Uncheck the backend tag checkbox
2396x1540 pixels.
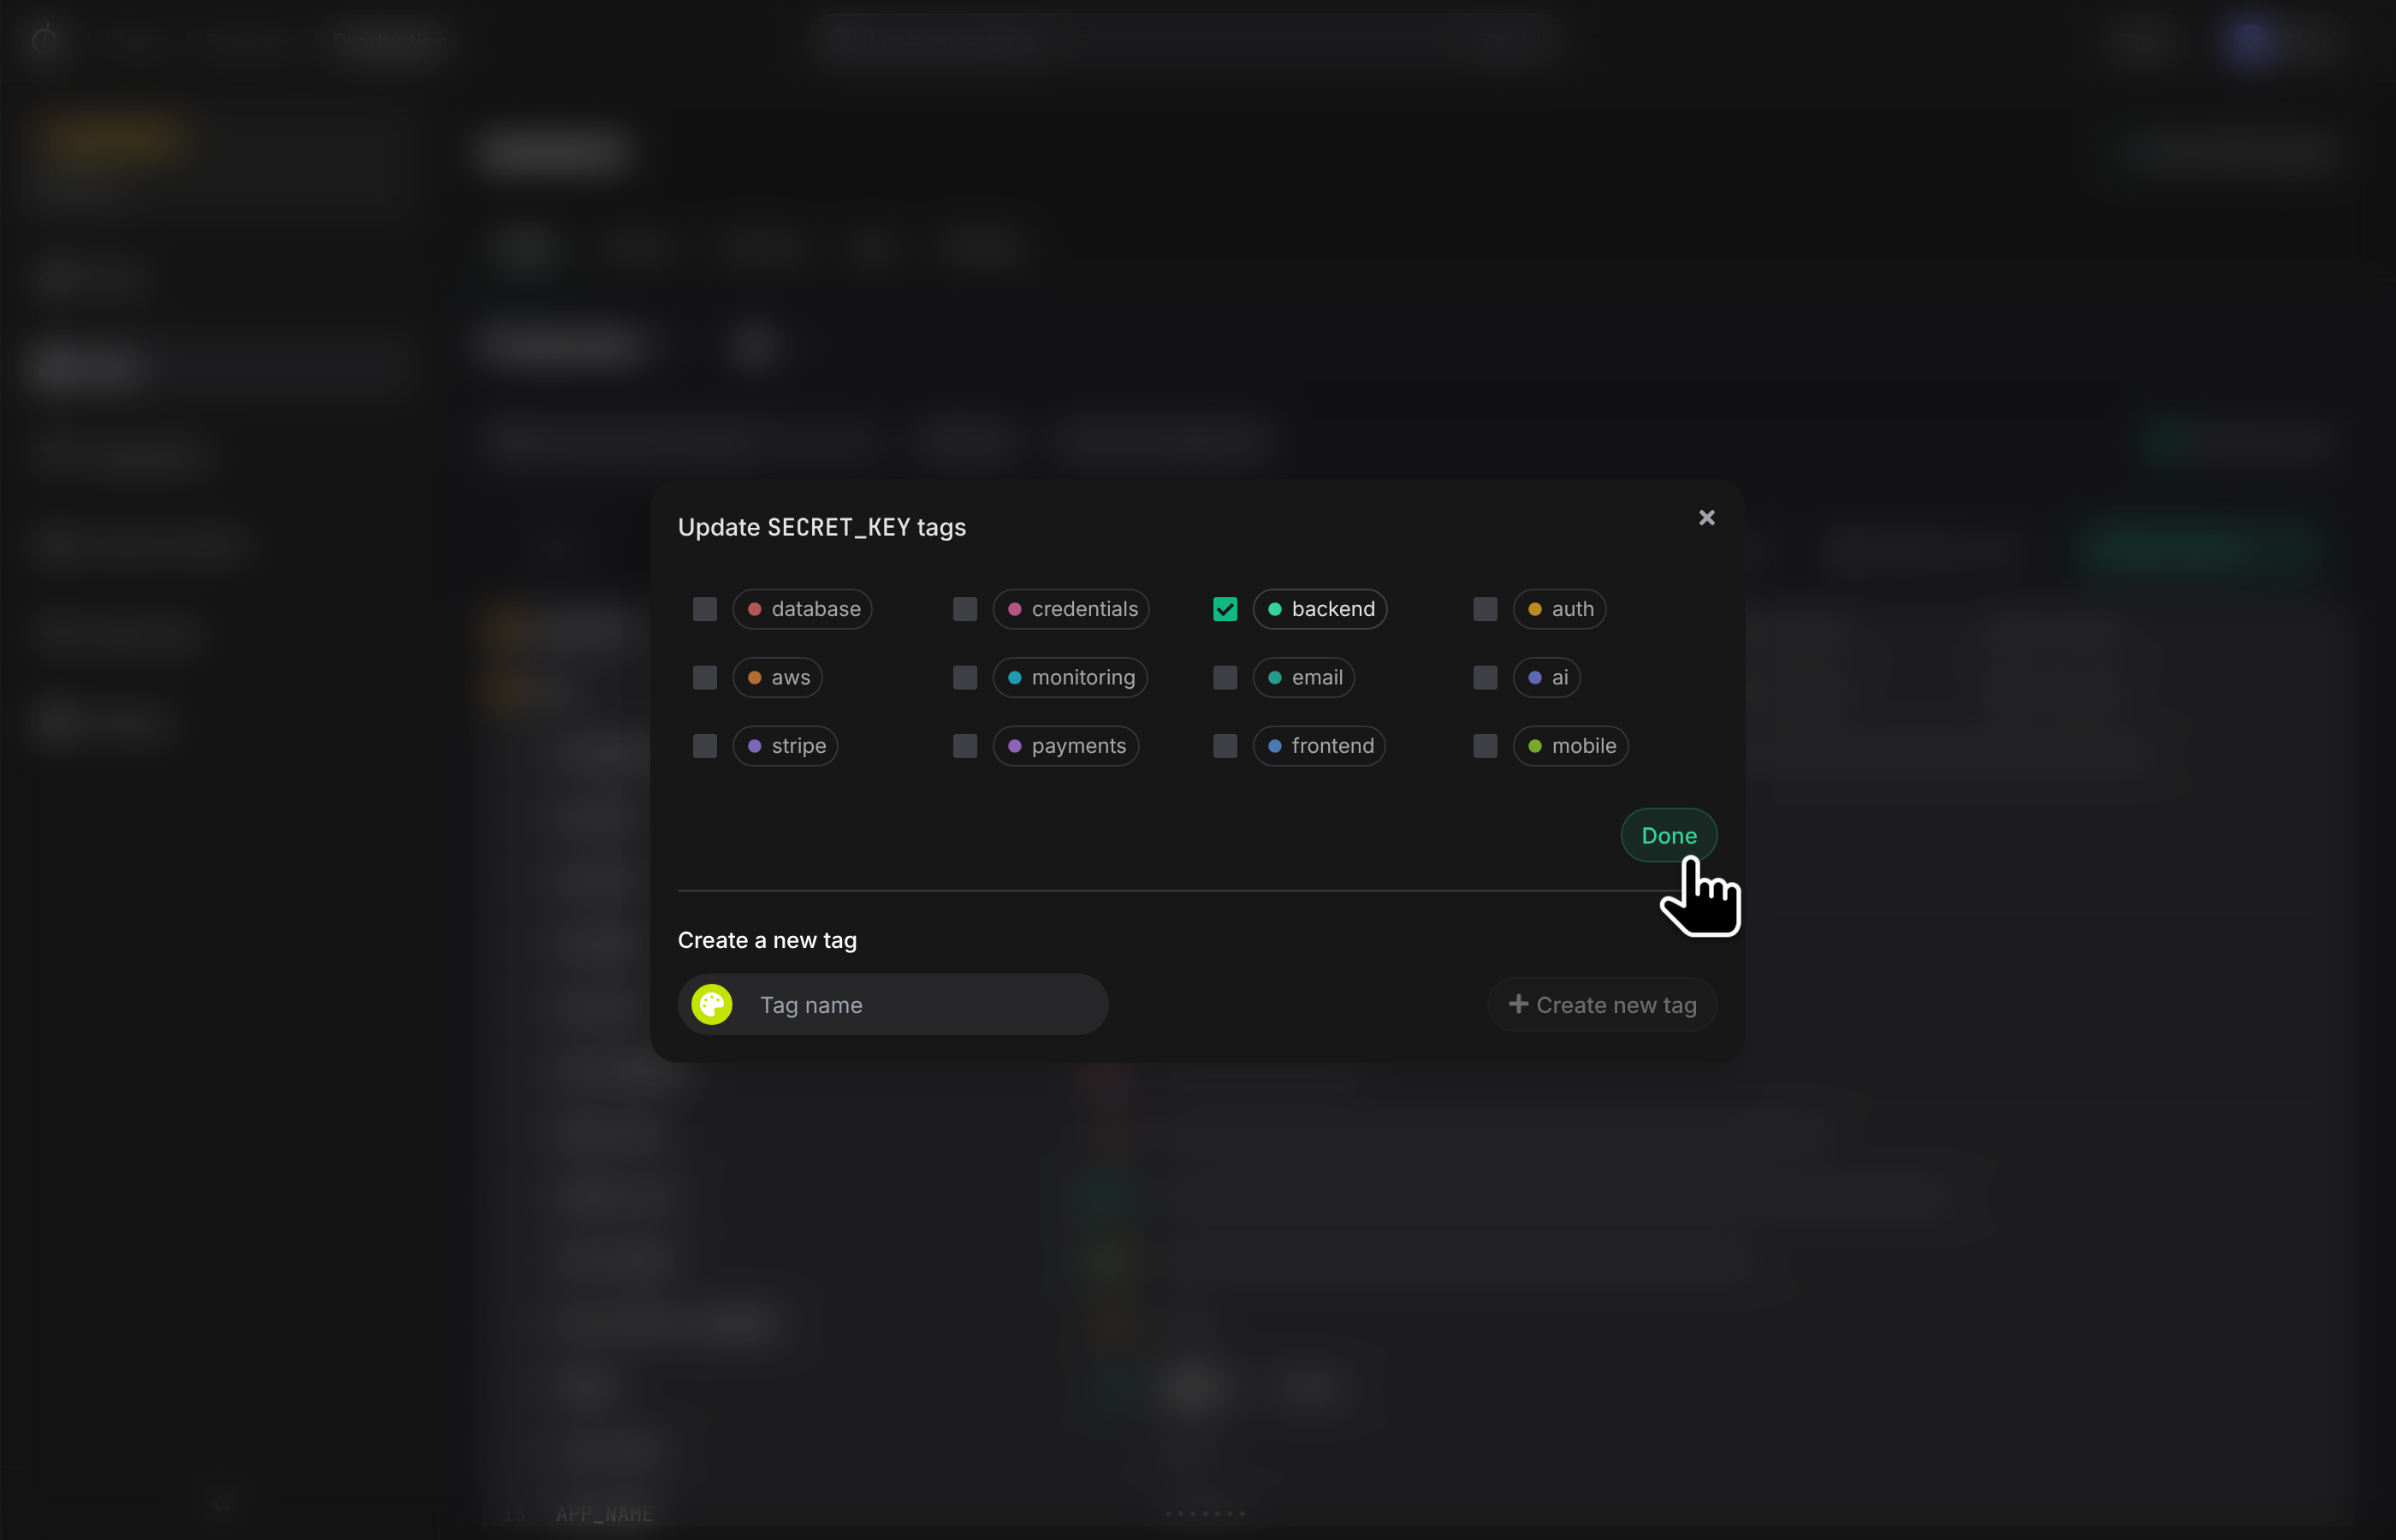[1225, 609]
